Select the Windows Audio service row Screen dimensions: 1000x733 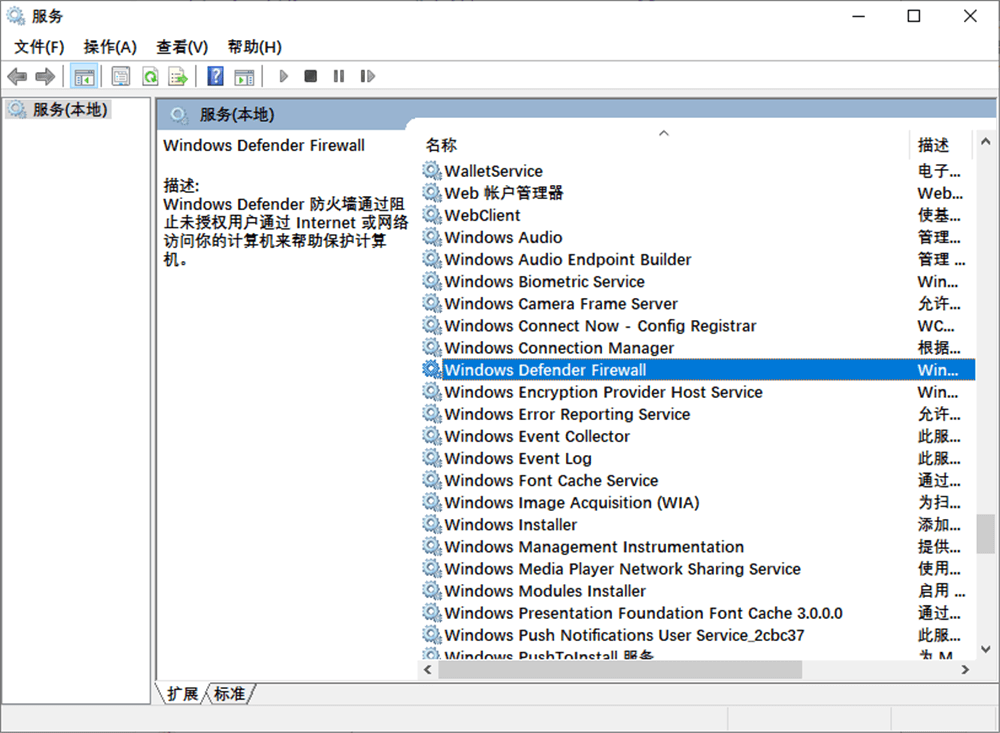click(x=503, y=237)
